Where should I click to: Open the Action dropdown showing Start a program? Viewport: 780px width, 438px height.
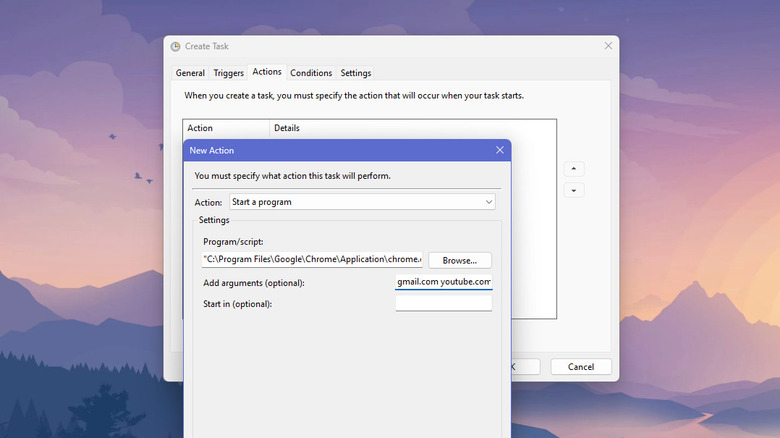362,202
